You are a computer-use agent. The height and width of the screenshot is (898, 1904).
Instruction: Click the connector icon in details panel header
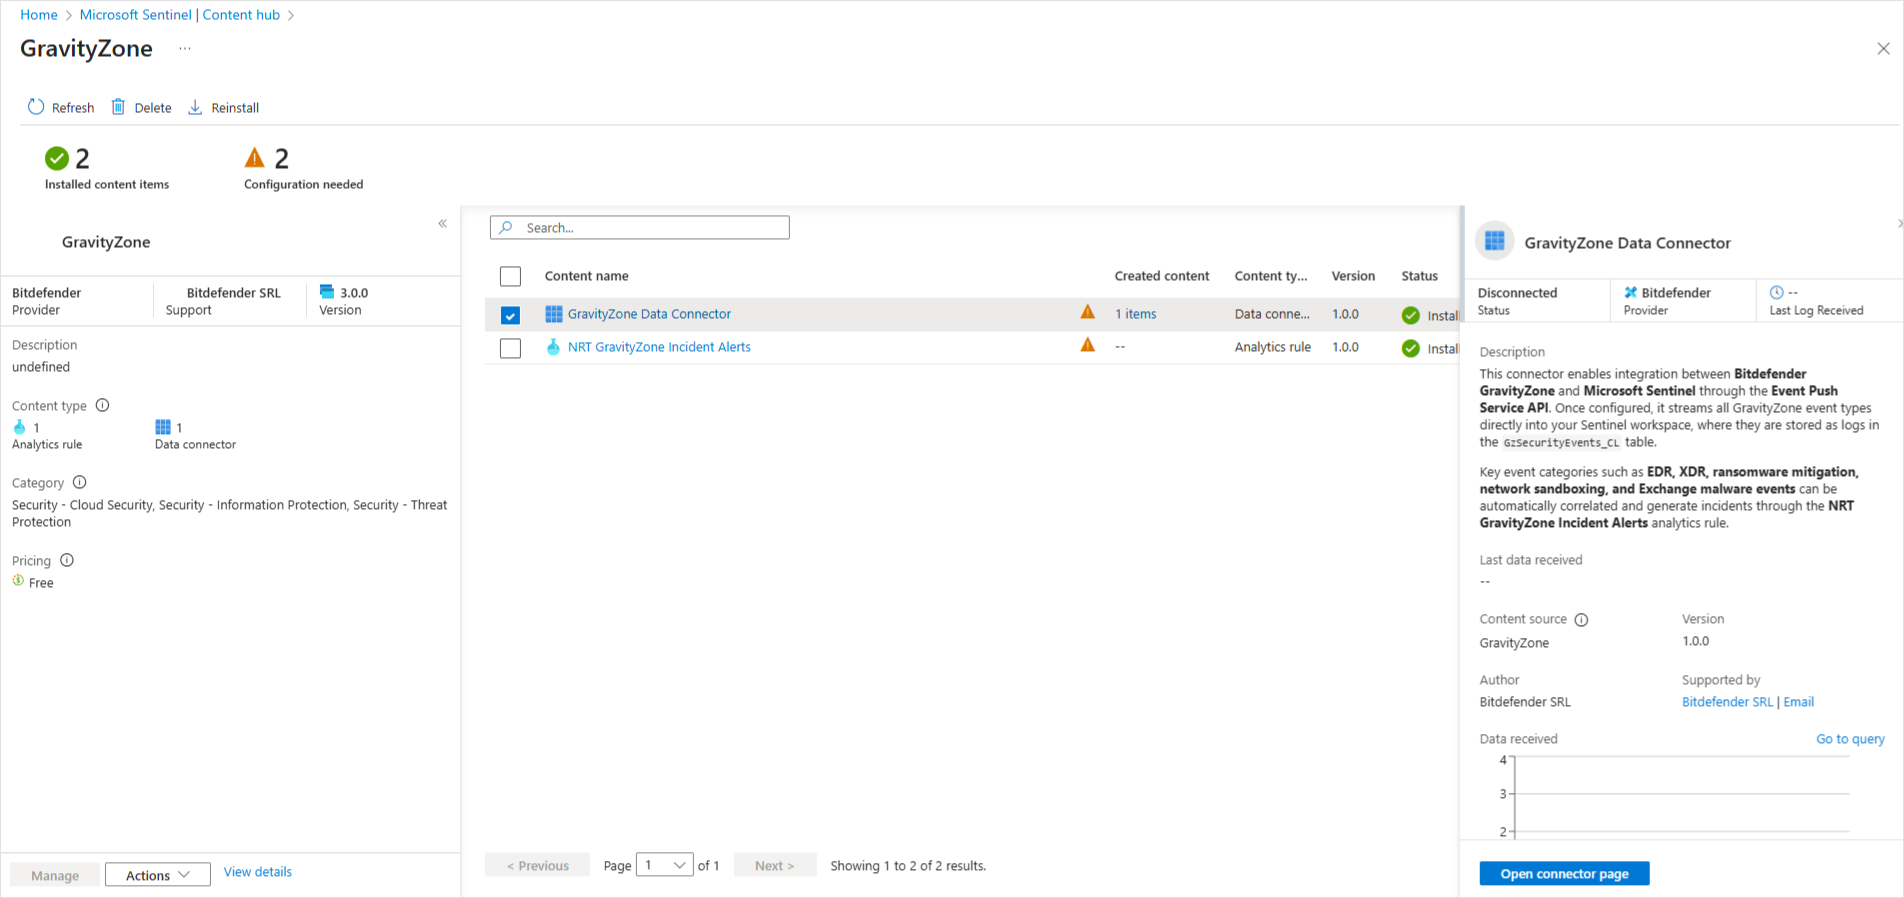1495,241
